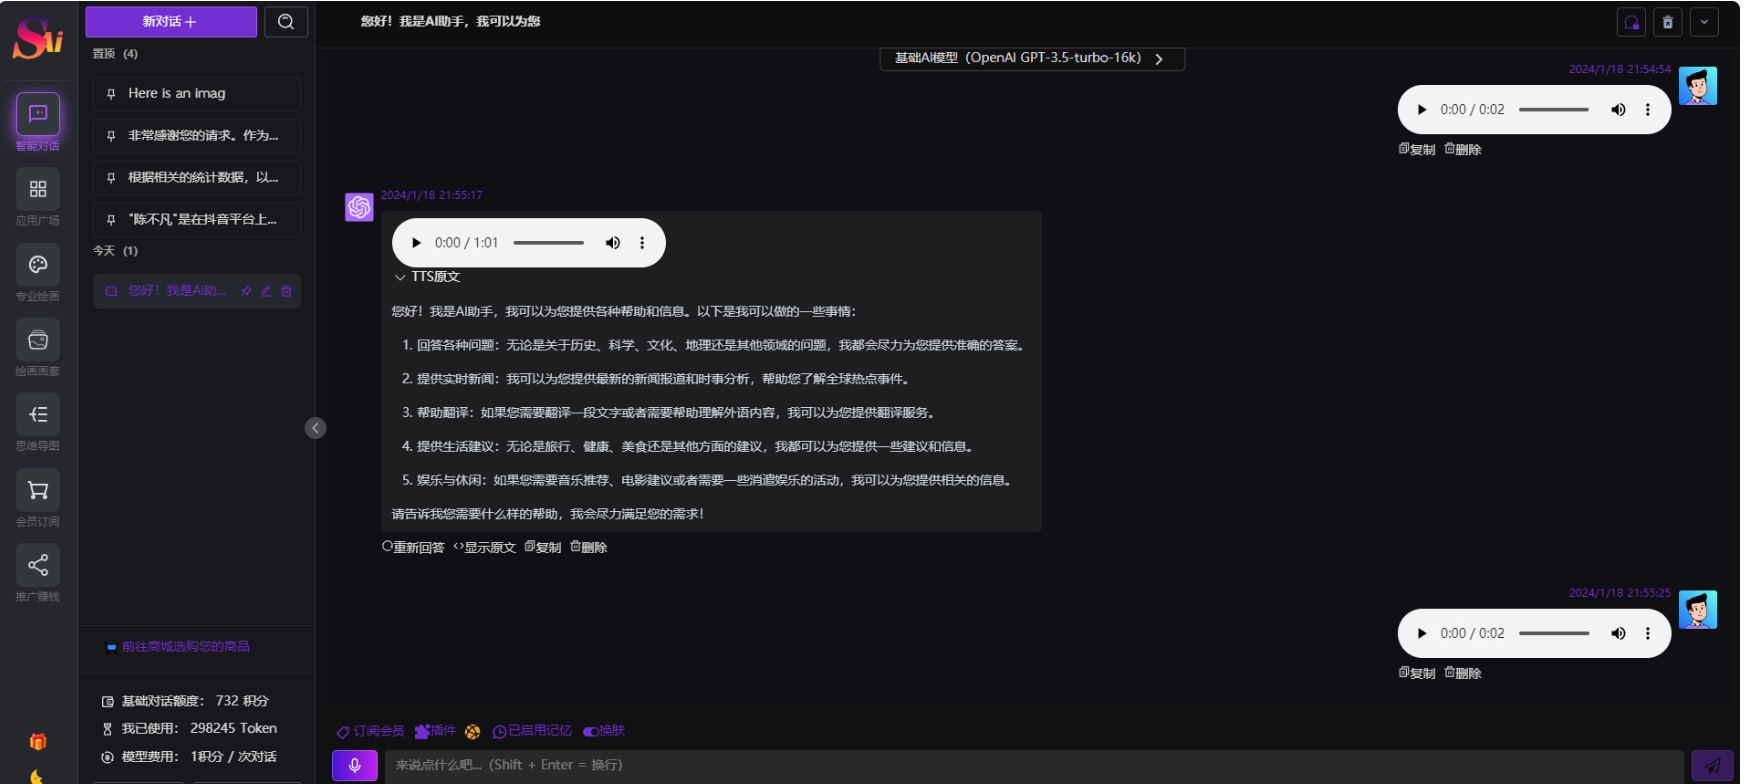Rename today's conversation with pencil icon
Image resolution: width=1746 pixels, height=784 pixels.
coord(266,291)
